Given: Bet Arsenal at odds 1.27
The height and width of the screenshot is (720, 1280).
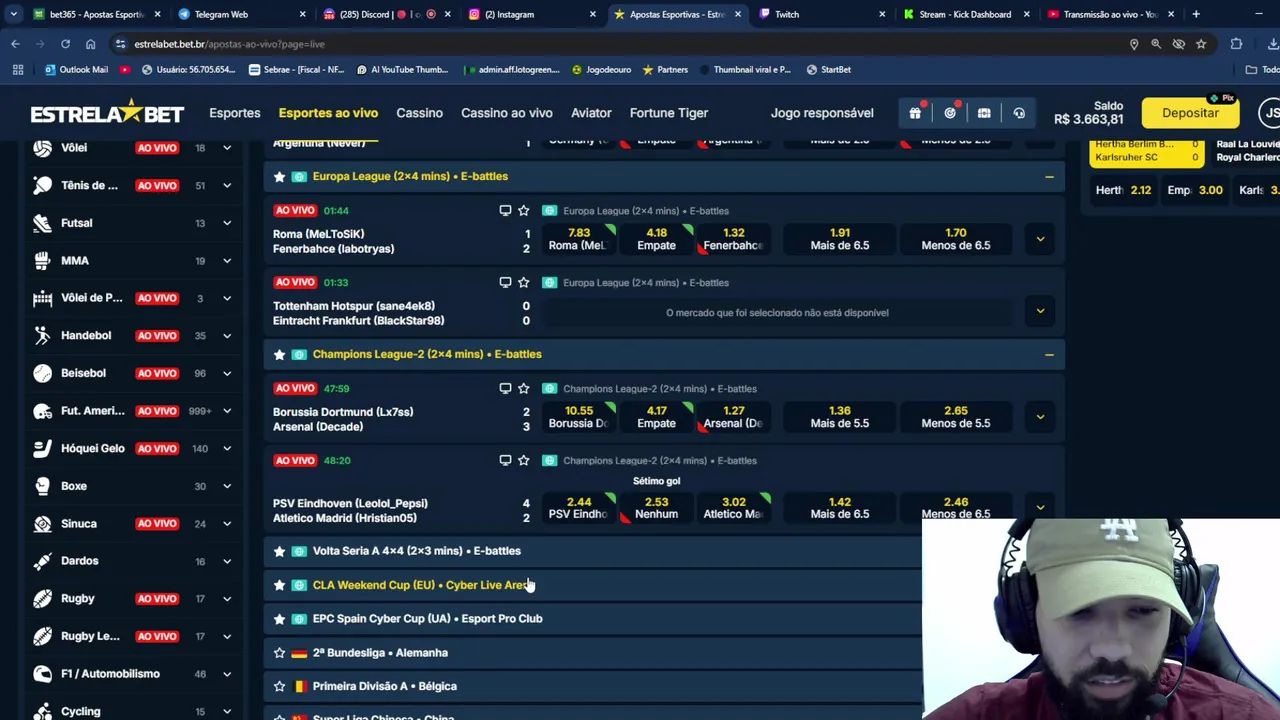Looking at the screenshot, I should pos(734,417).
